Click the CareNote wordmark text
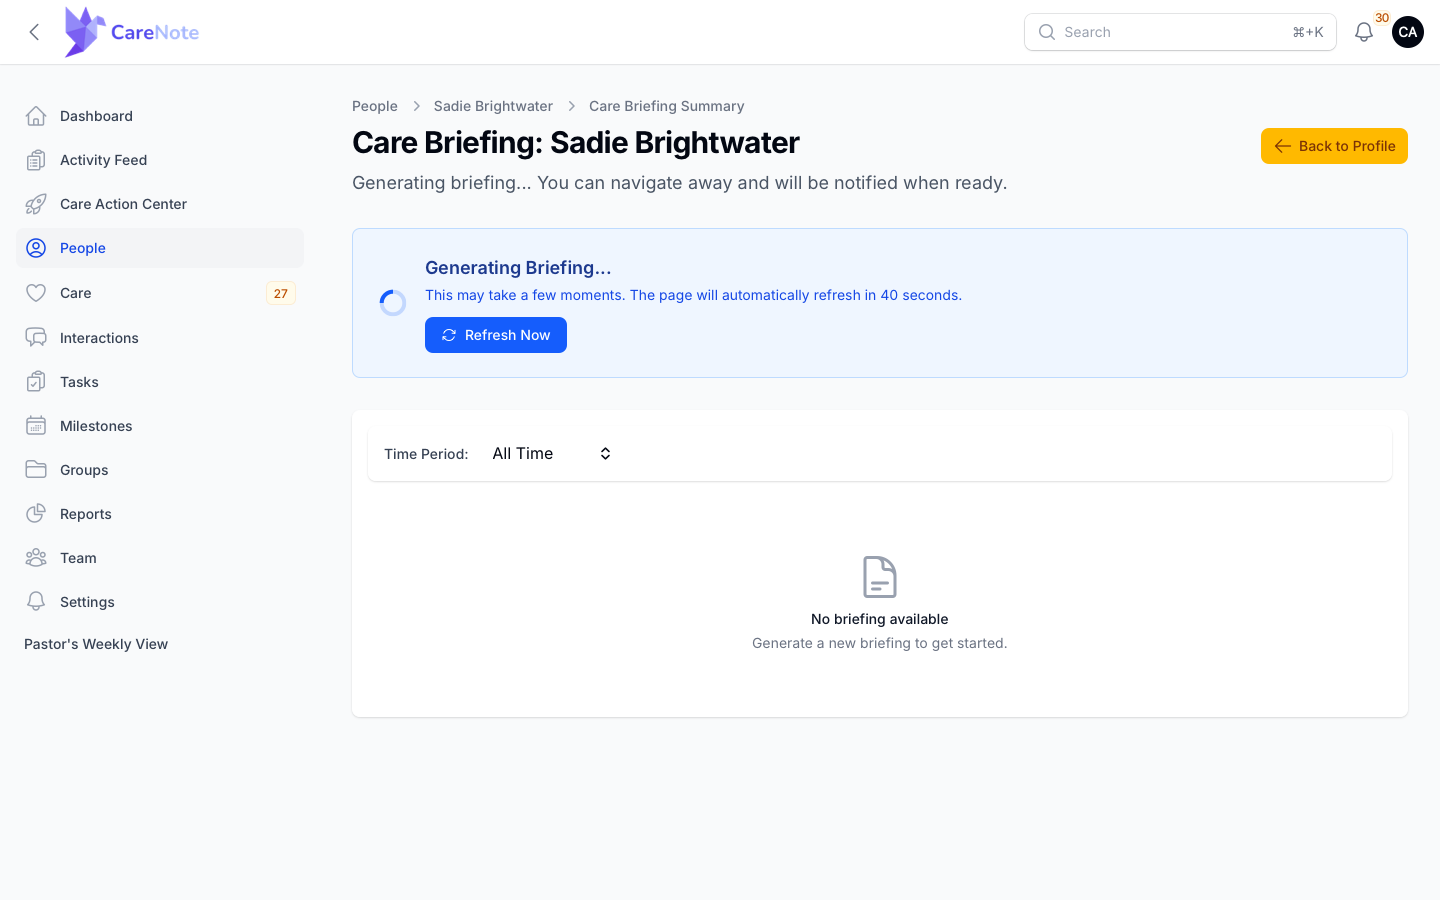1440x900 pixels. 155,32
